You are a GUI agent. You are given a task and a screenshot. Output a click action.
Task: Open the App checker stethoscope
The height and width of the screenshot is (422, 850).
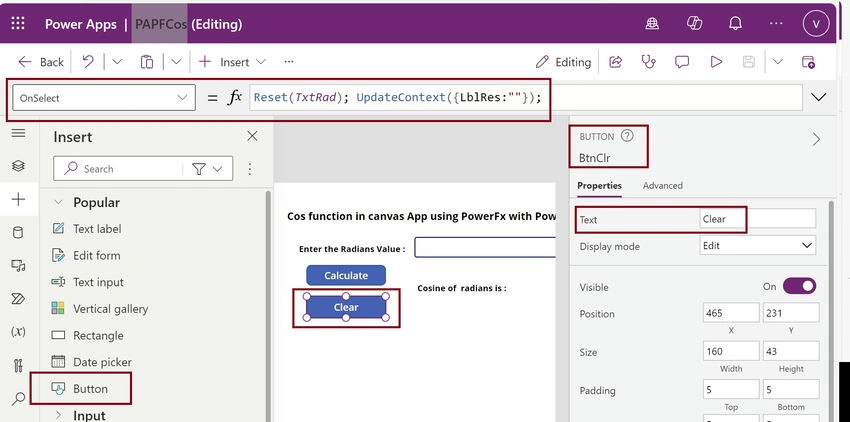[x=648, y=62]
